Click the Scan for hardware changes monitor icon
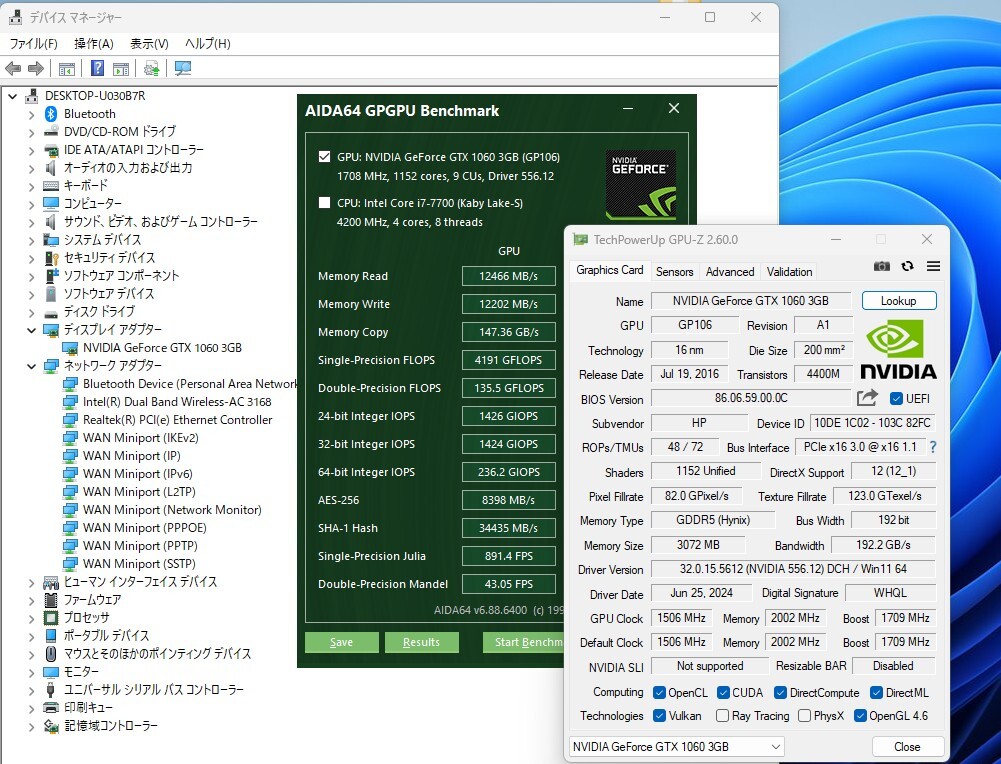The height and width of the screenshot is (764, 1001). [183, 68]
